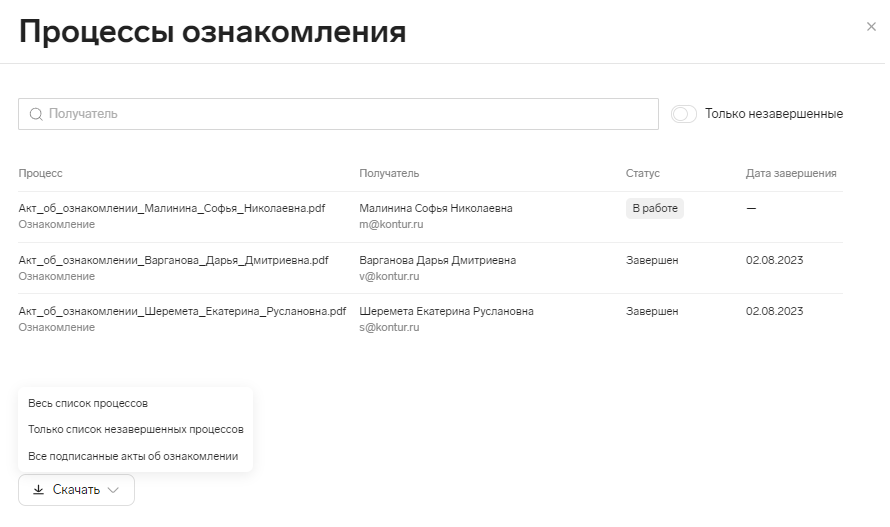Screen dimensions: 890x527
Task: Click the В работе status badge
Action: 655,208
